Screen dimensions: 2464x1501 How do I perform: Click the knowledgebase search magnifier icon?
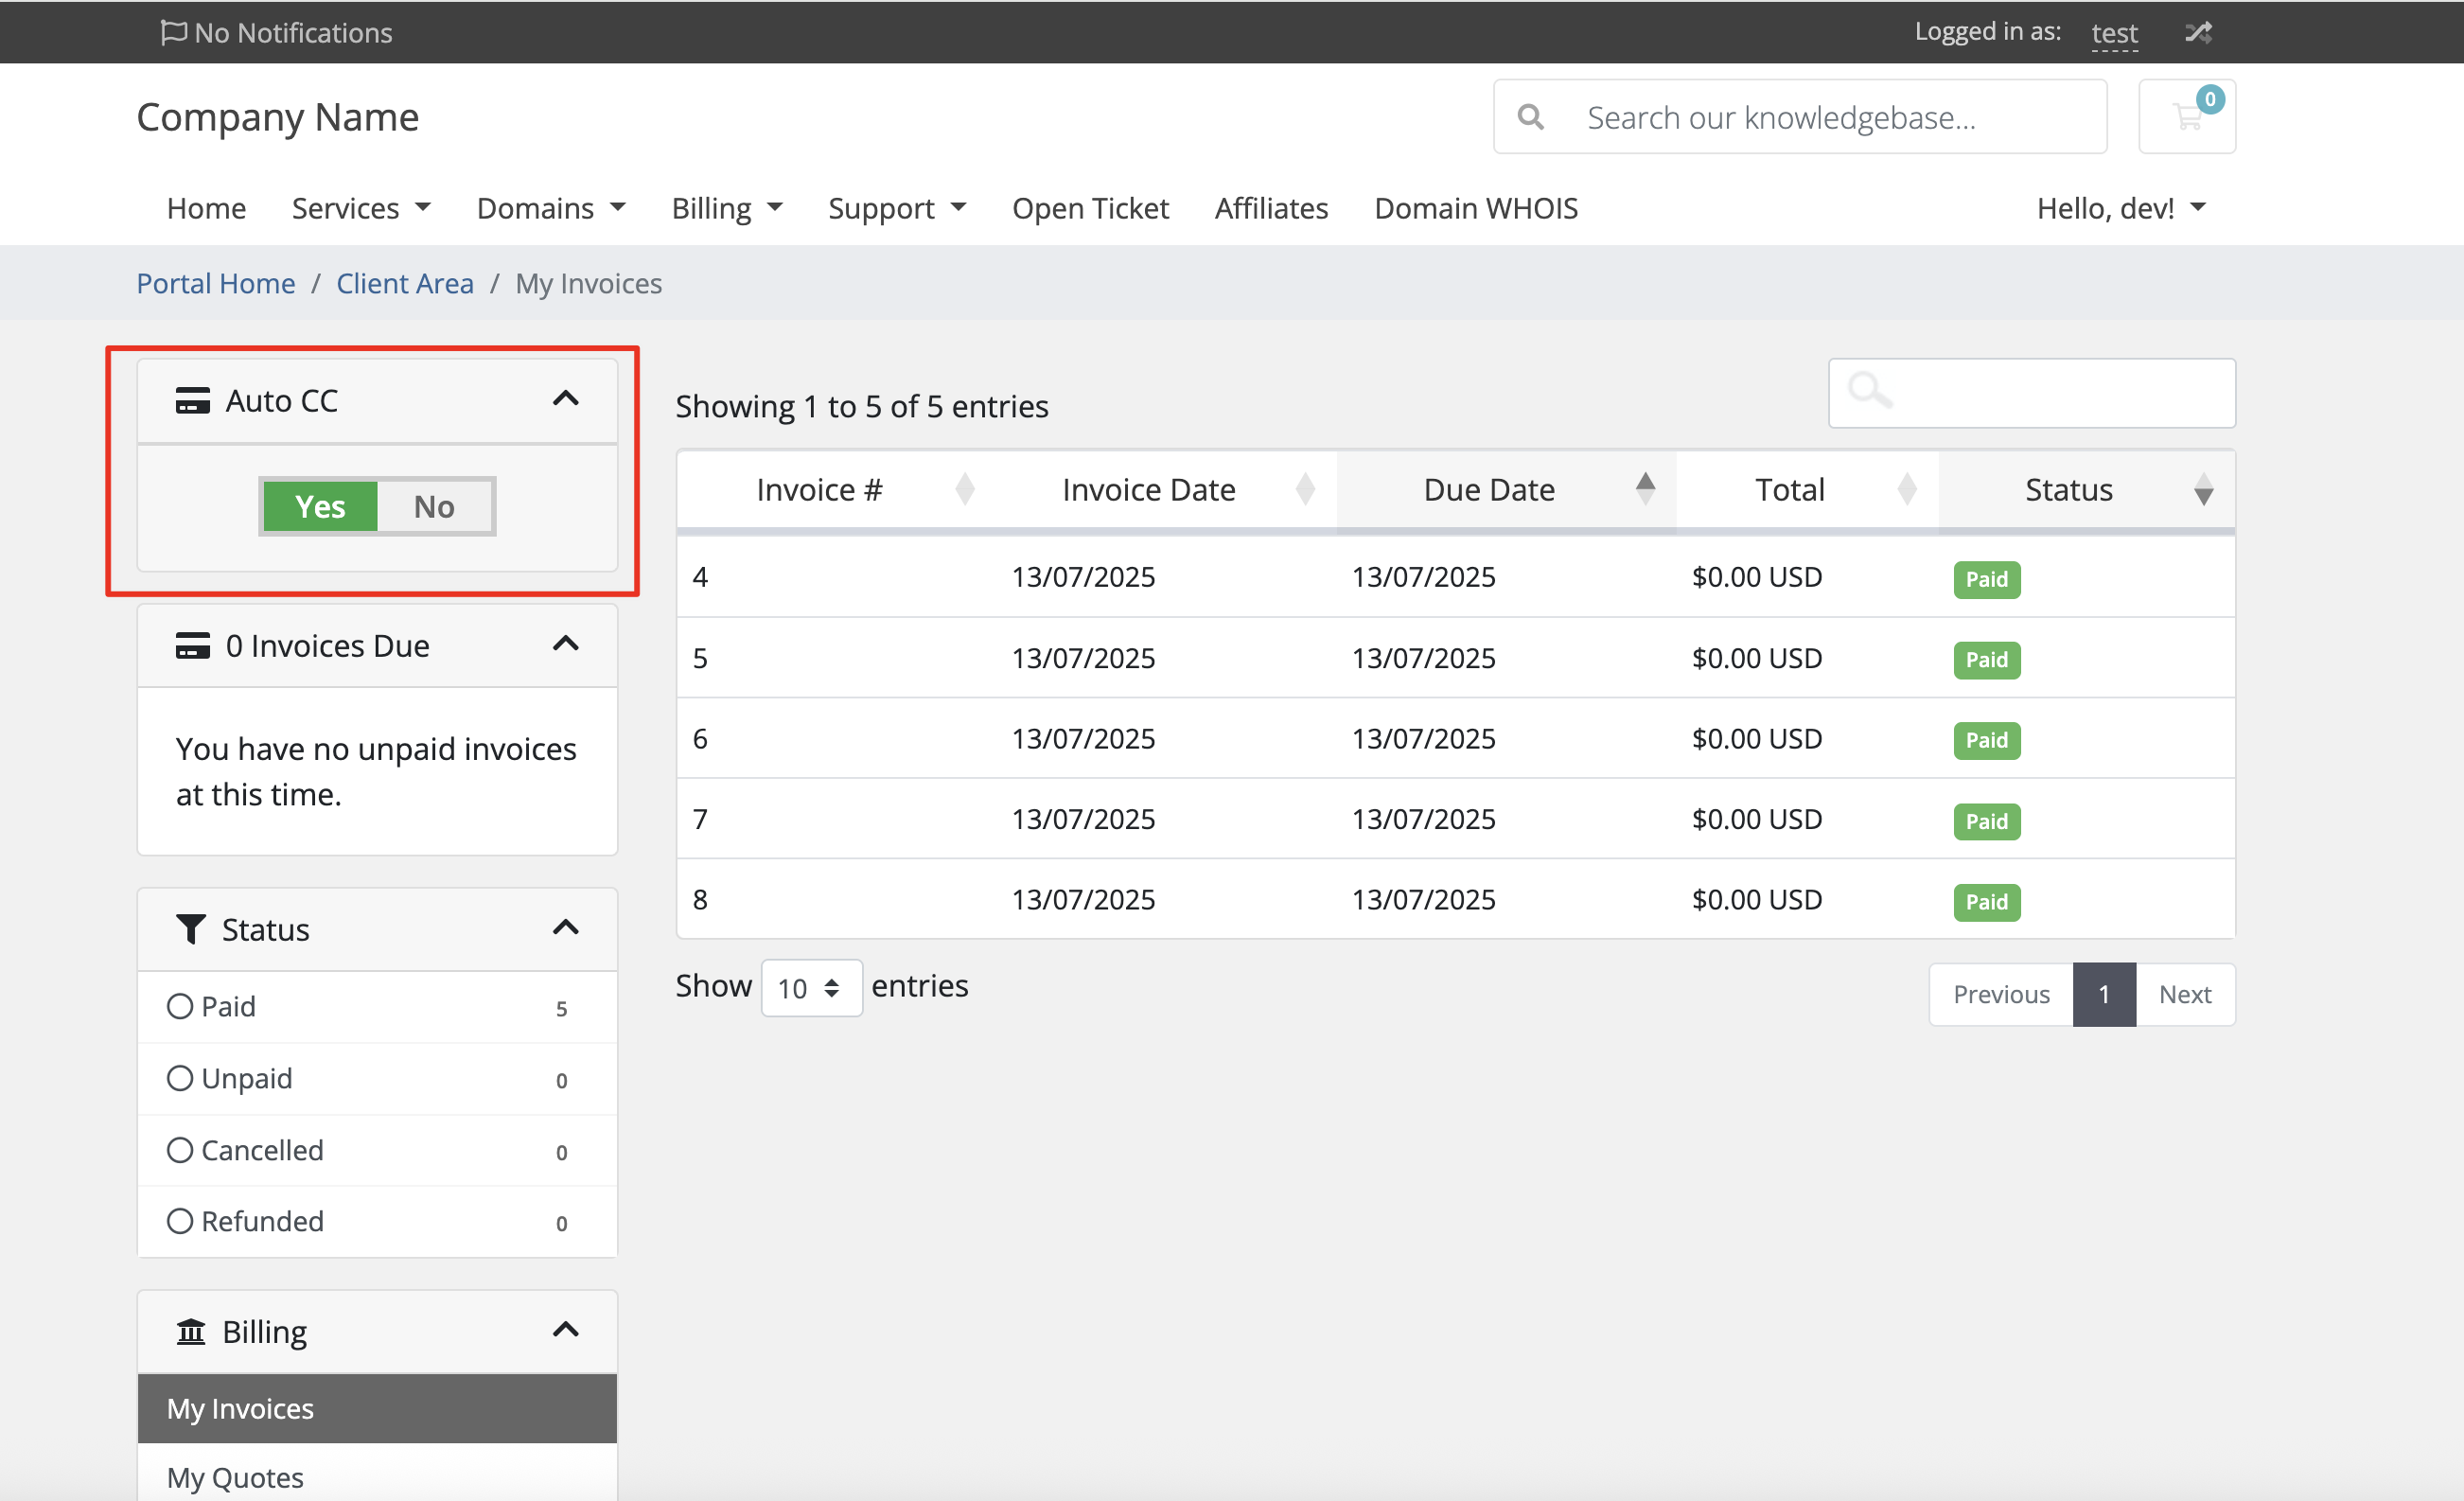tap(1530, 117)
